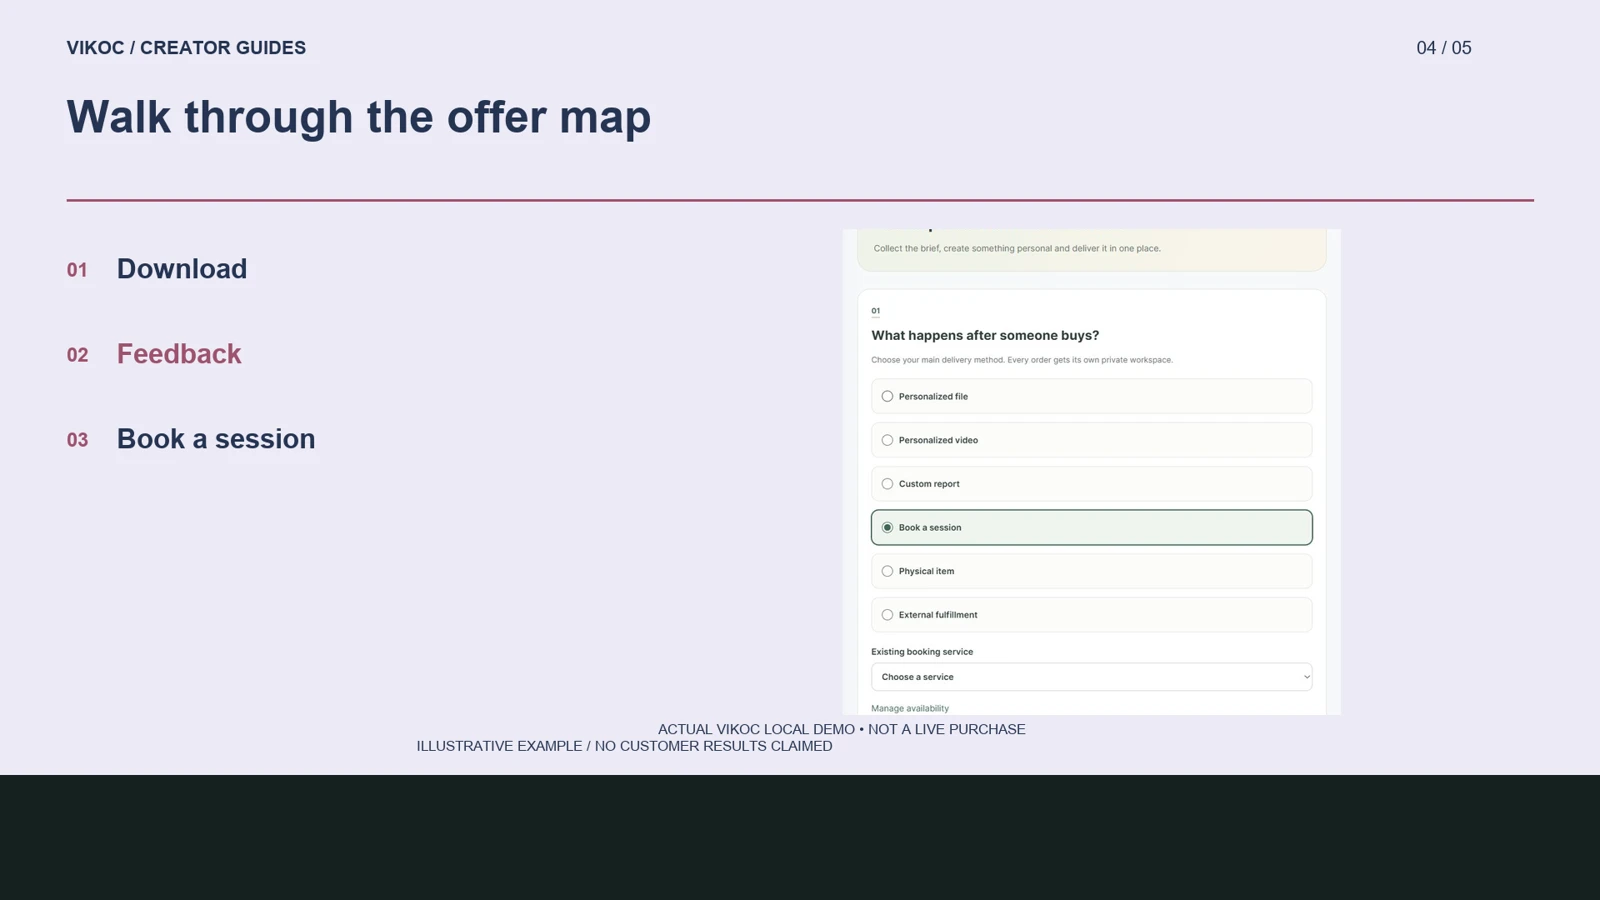Pick the Physical item radio option
The width and height of the screenshot is (1600, 900).
1091,571
